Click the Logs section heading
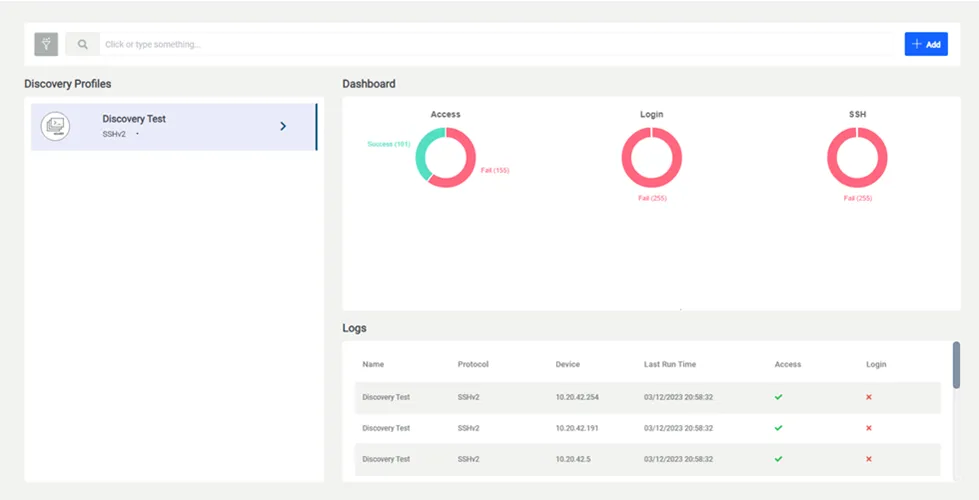The width and height of the screenshot is (979, 500). click(x=355, y=328)
